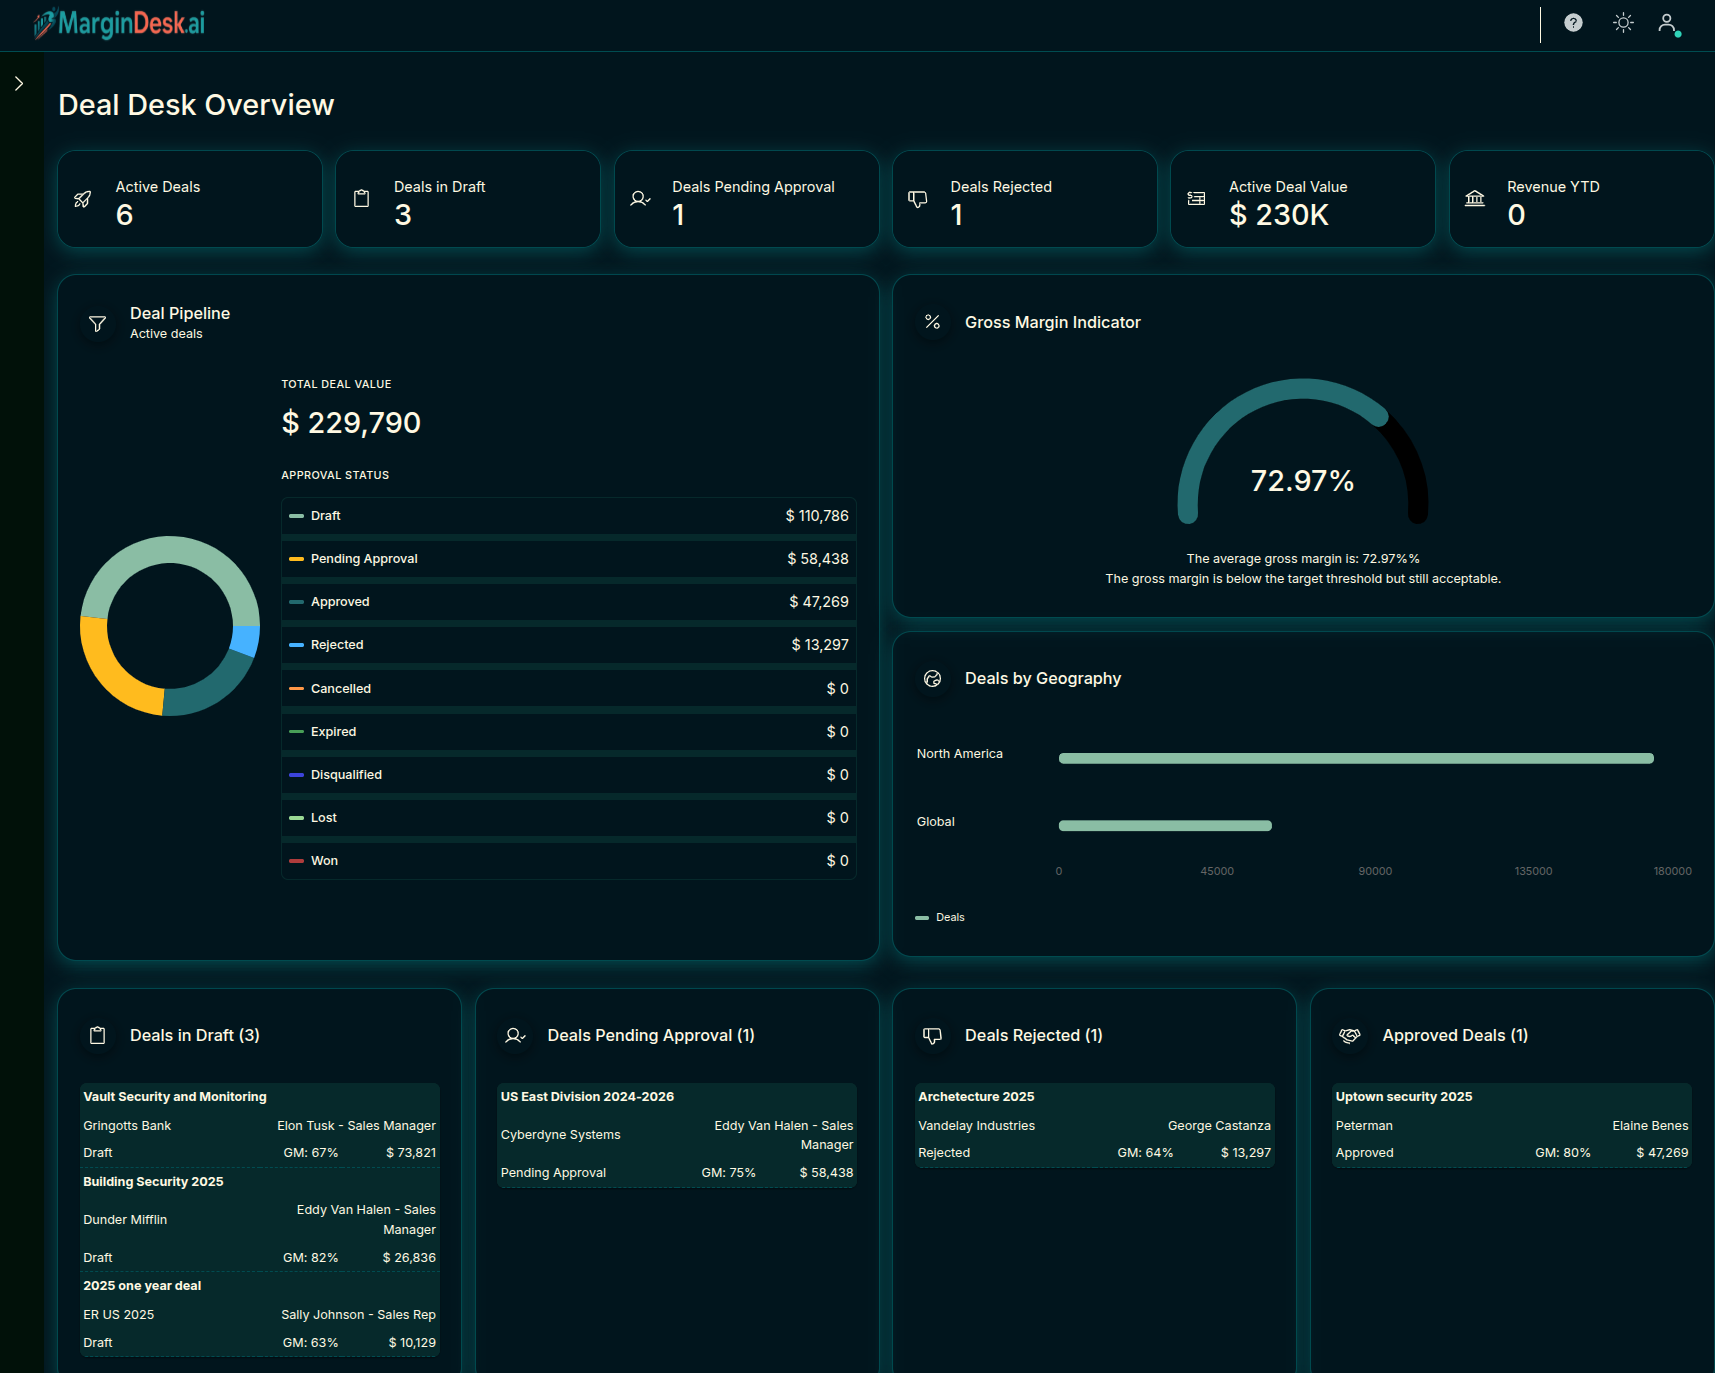
Task: Click the percent icon on Gross Margin Indicator
Action: tap(932, 323)
